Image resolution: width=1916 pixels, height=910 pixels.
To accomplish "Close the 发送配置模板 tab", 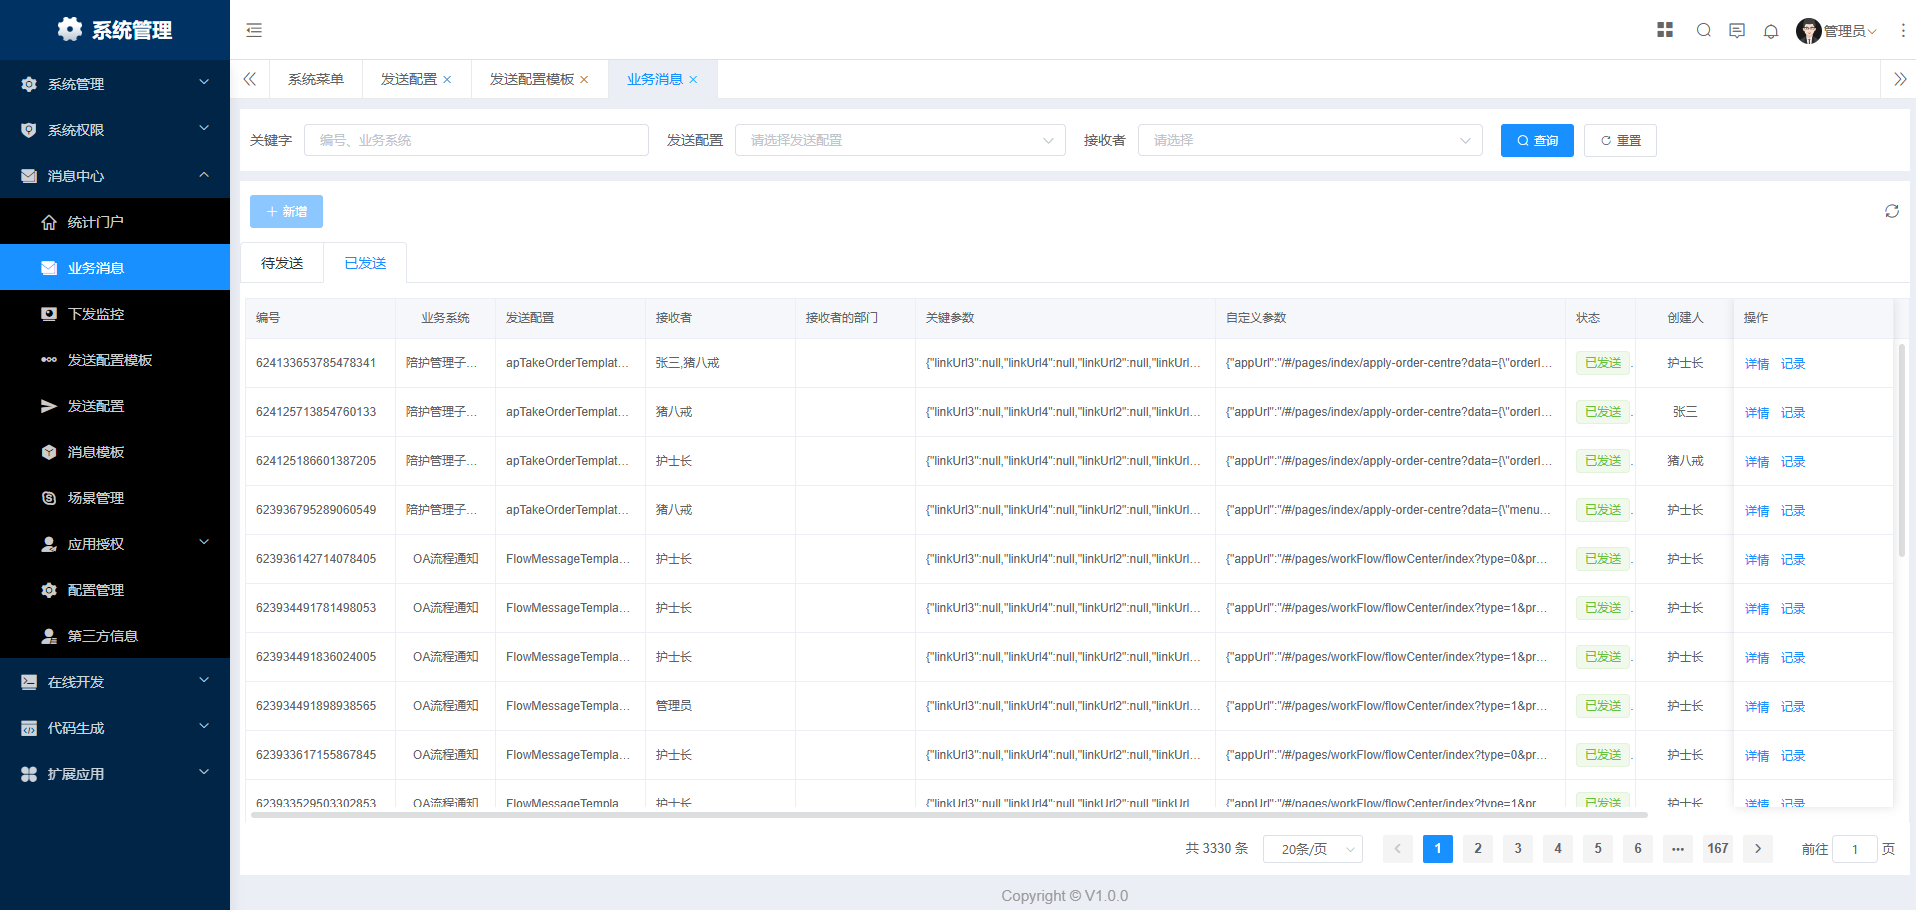I will [584, 80].
